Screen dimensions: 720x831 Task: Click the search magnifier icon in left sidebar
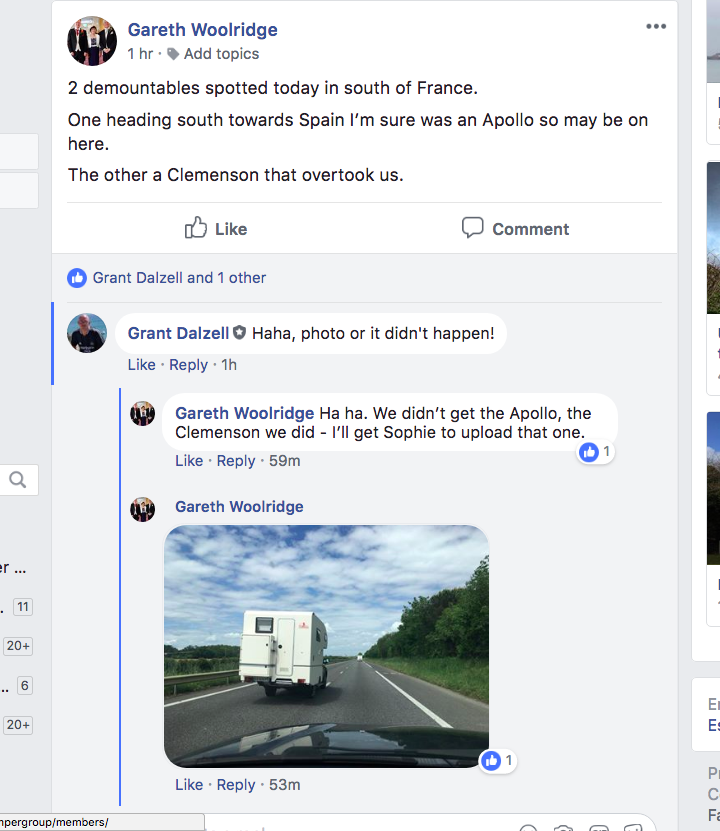pos(18,480)
